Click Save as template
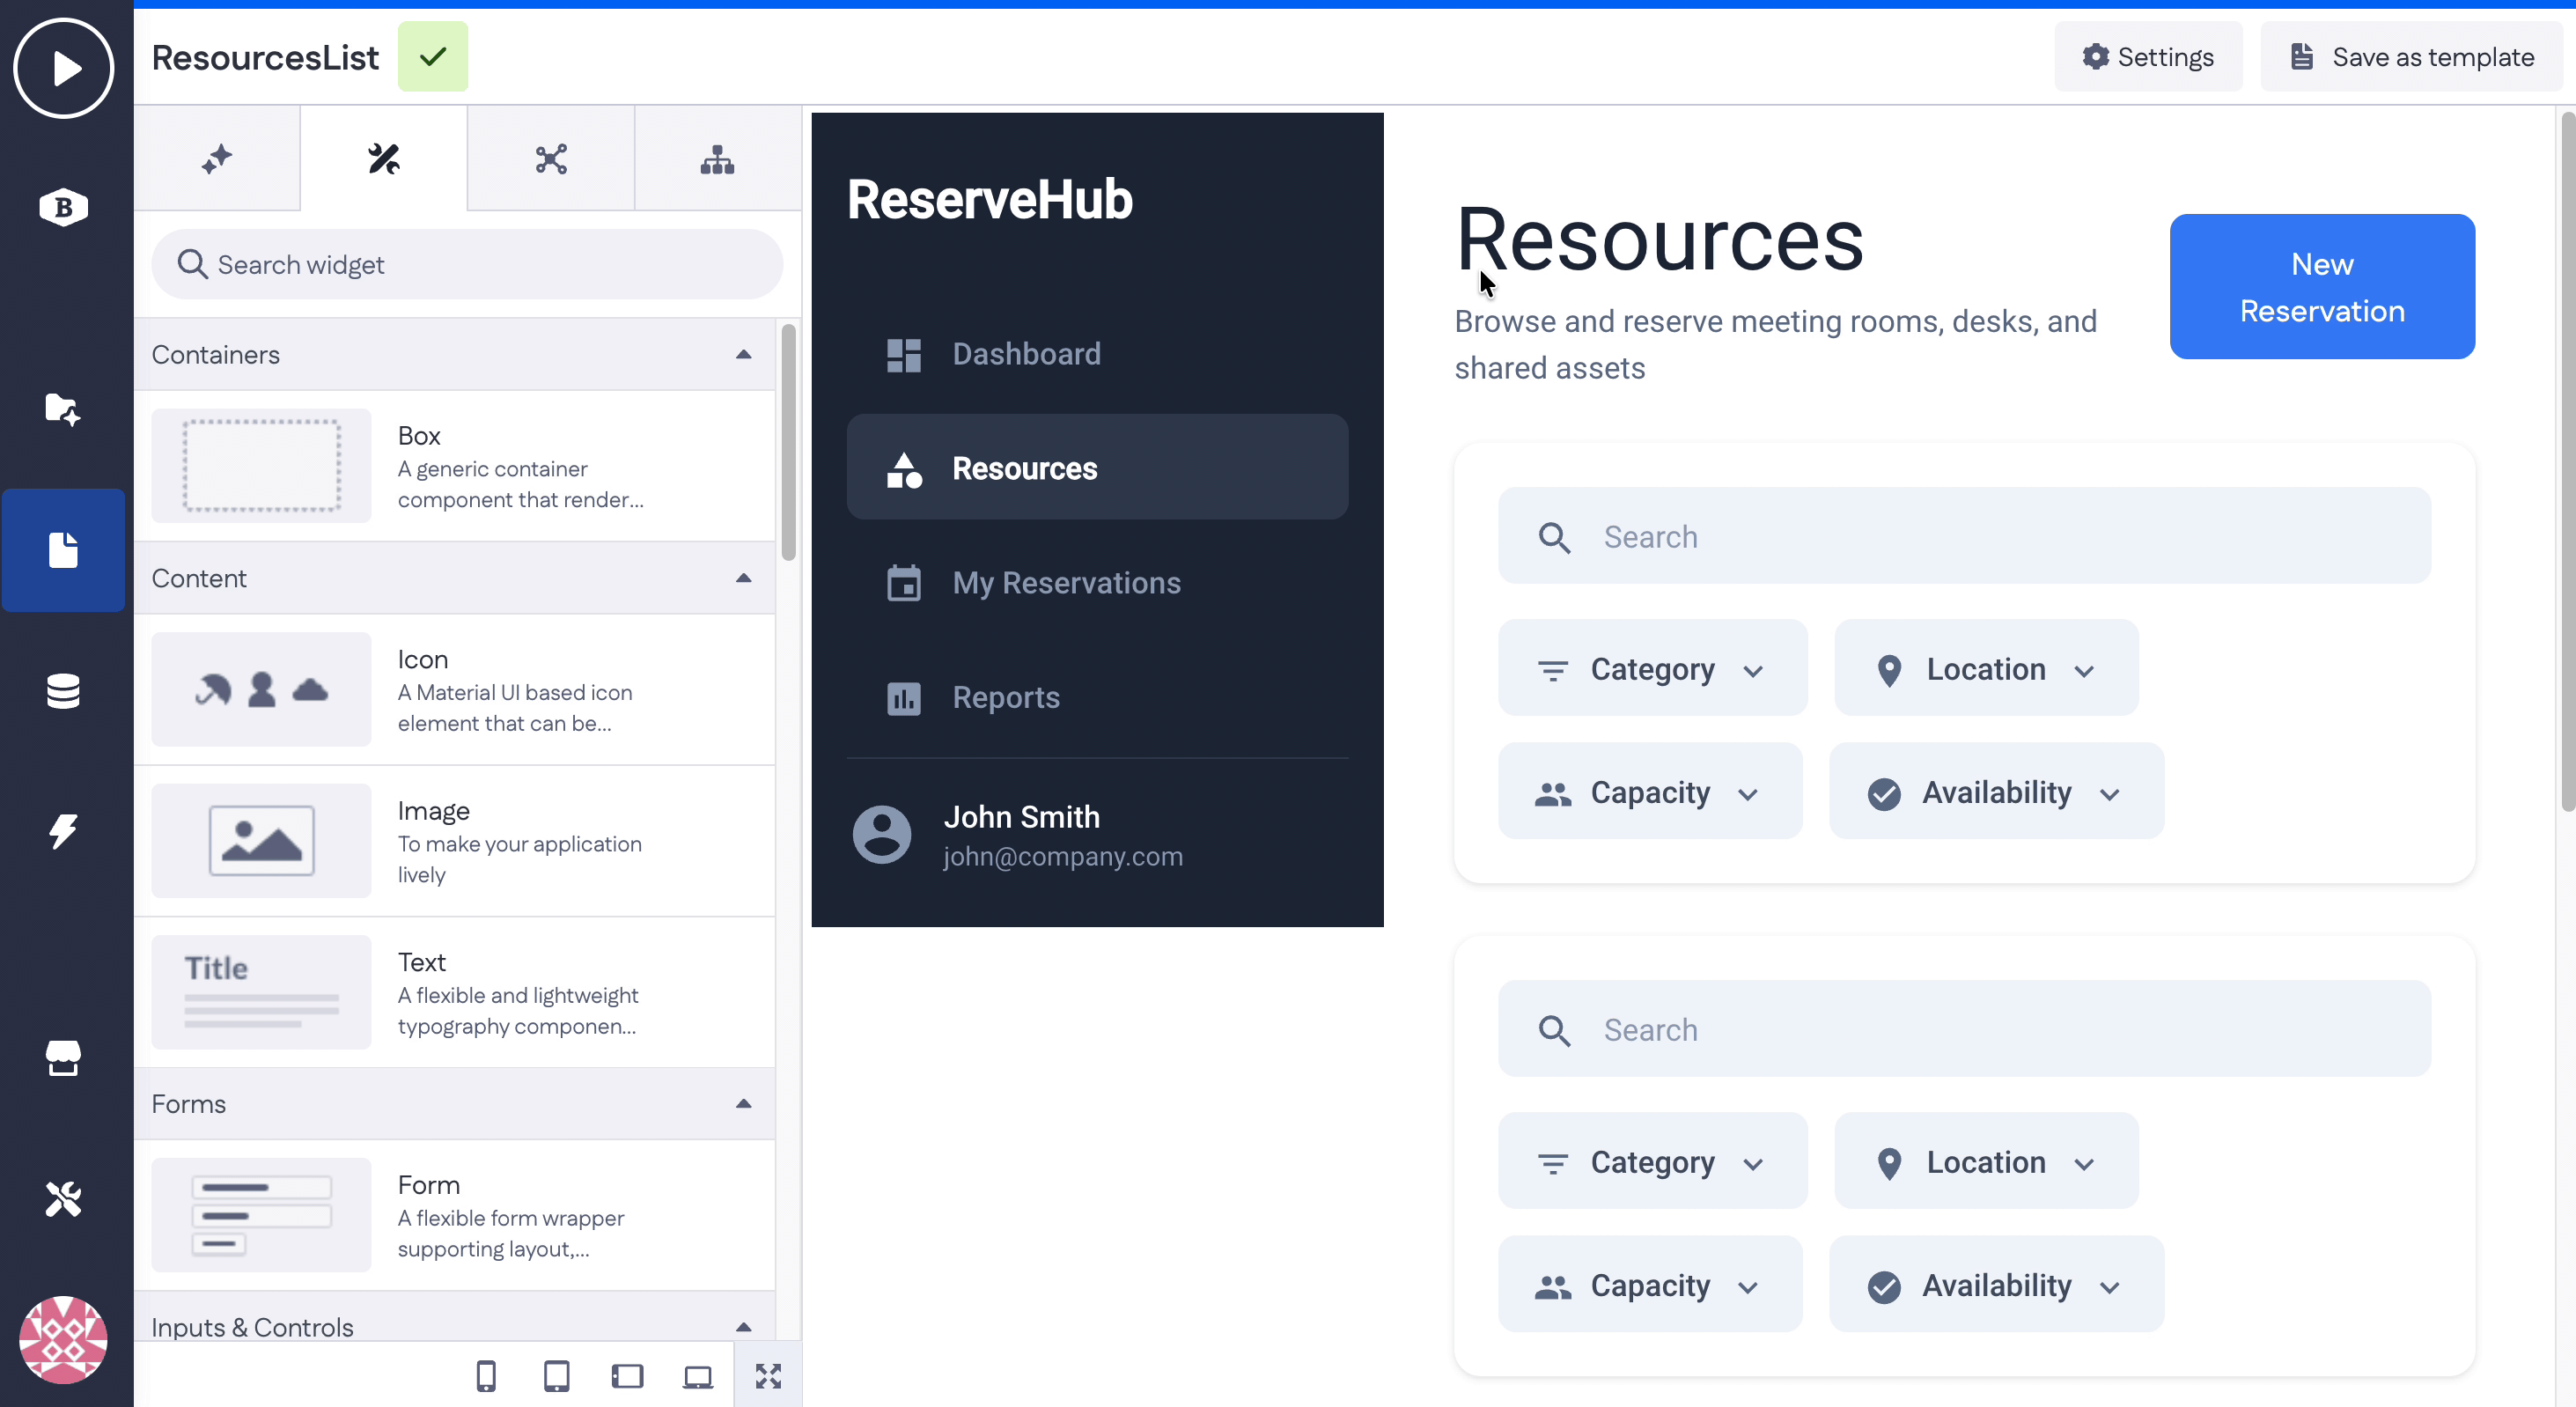2576x1407 pixels. pos(2410,56)
